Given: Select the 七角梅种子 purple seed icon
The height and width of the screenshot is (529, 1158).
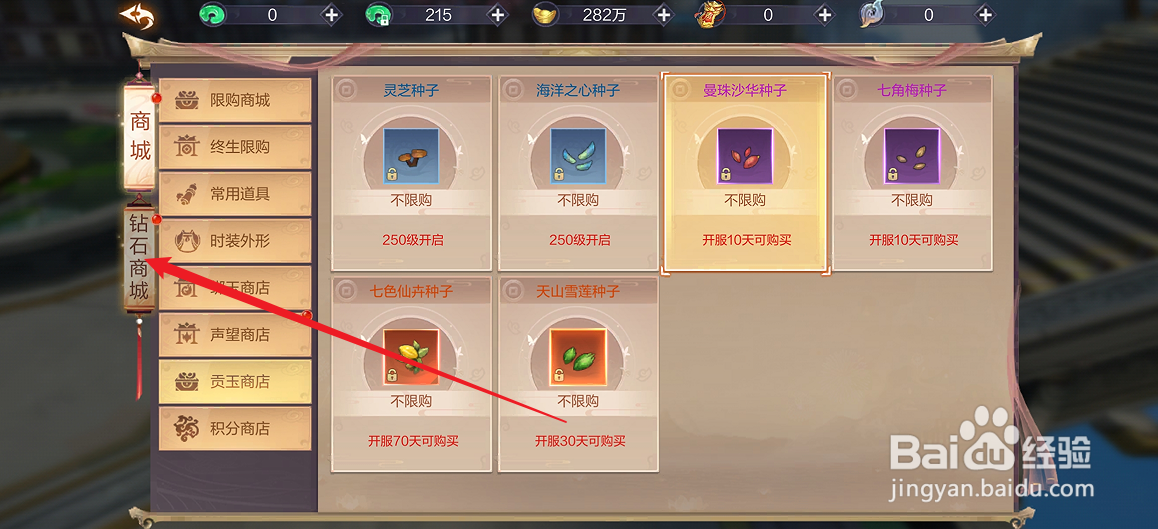Looking at the screenshot, I should pos(912,156).
